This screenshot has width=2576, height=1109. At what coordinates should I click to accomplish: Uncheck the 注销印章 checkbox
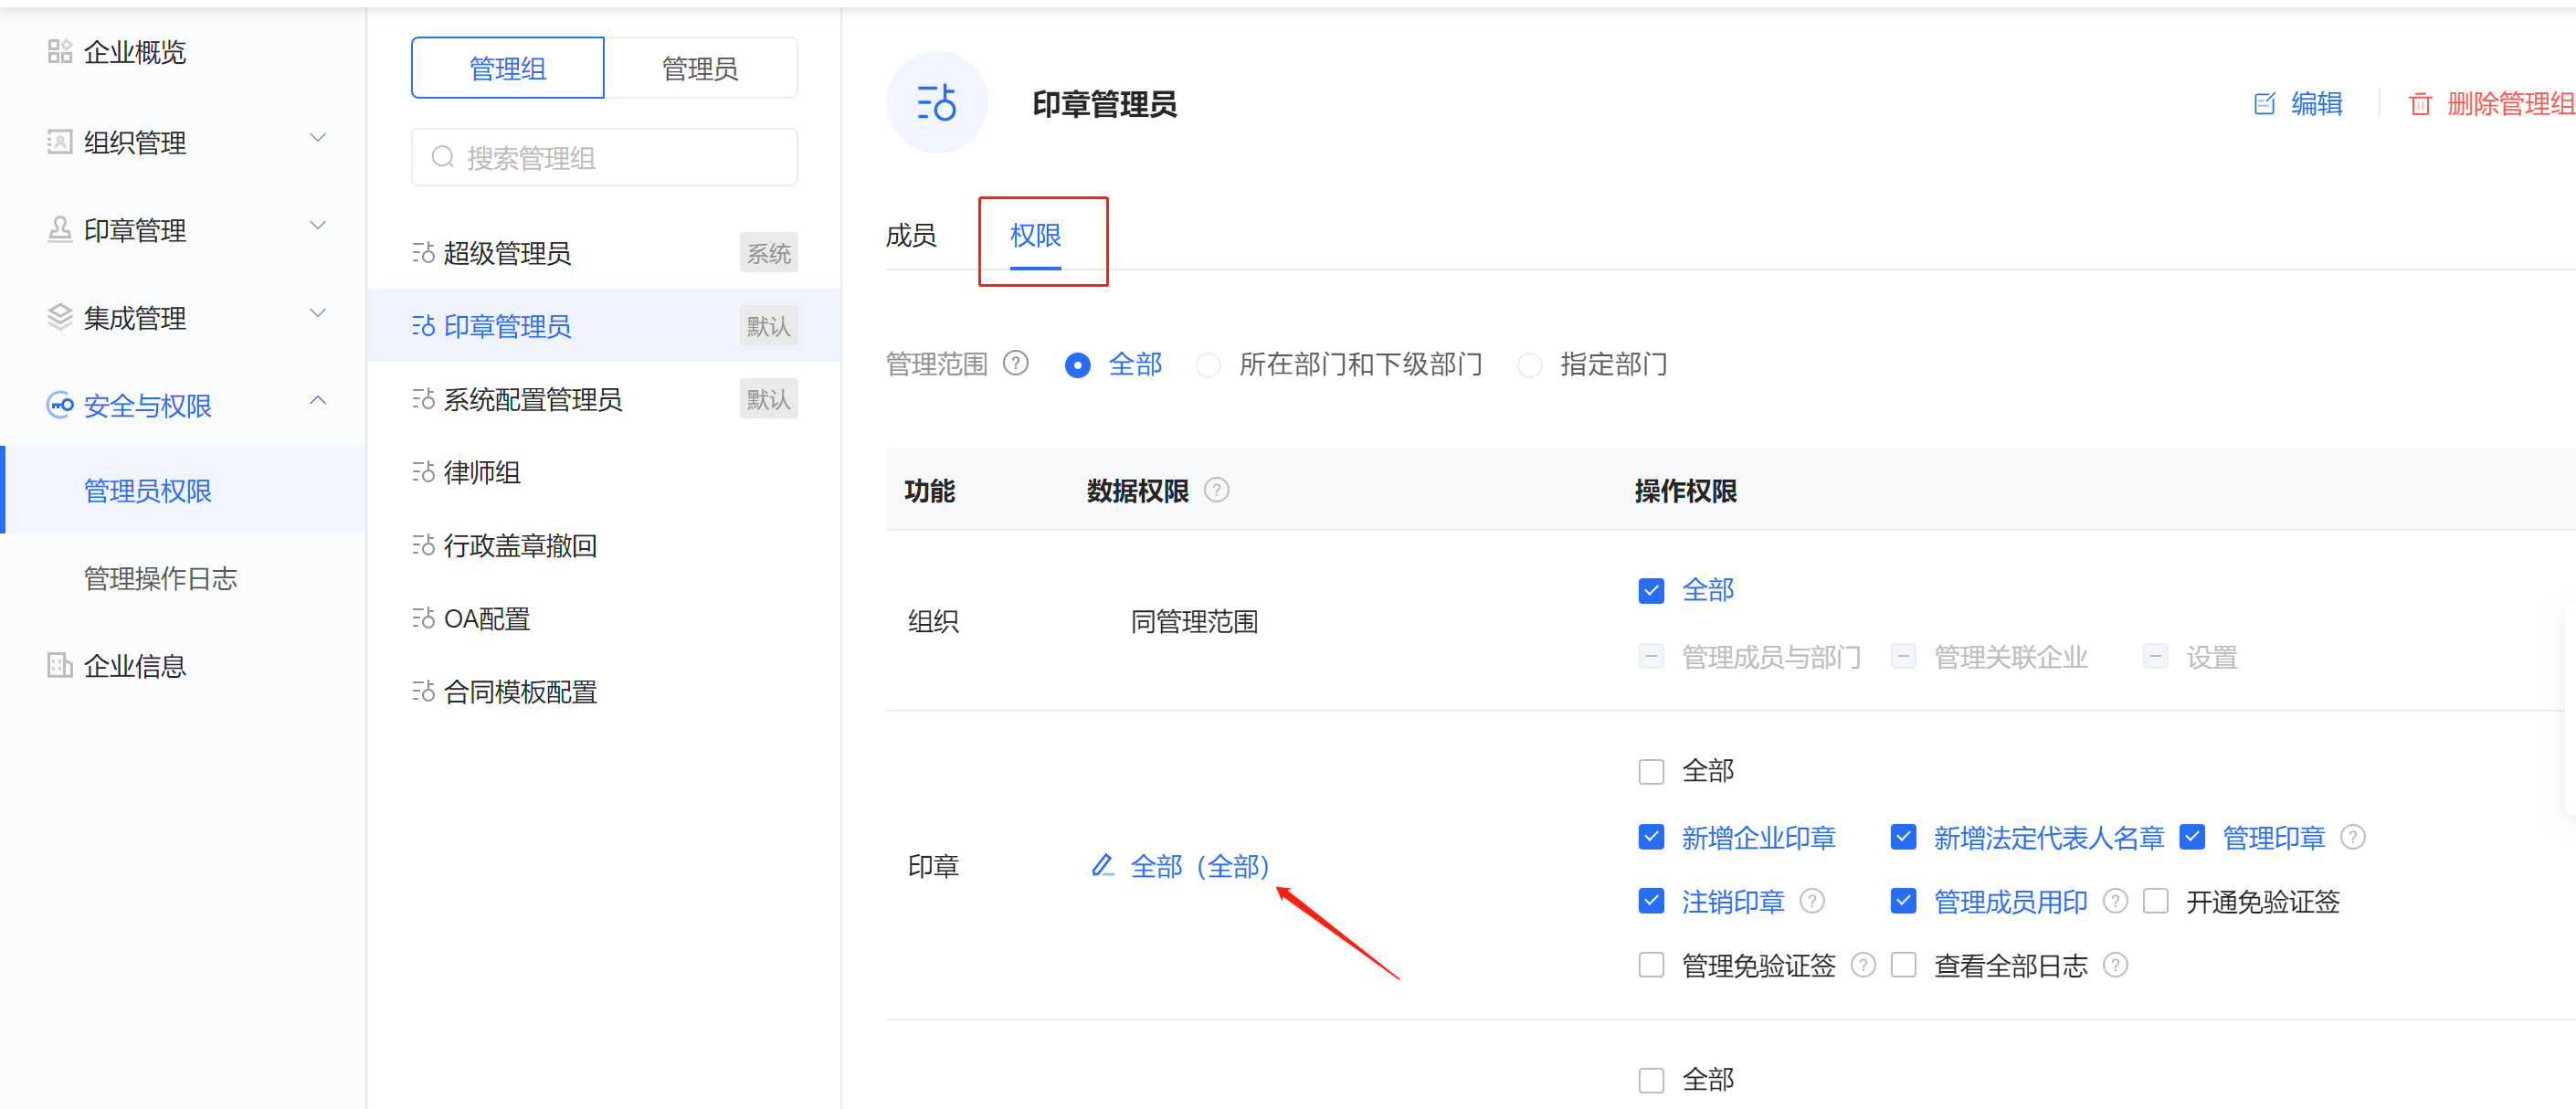[1651, 901]
